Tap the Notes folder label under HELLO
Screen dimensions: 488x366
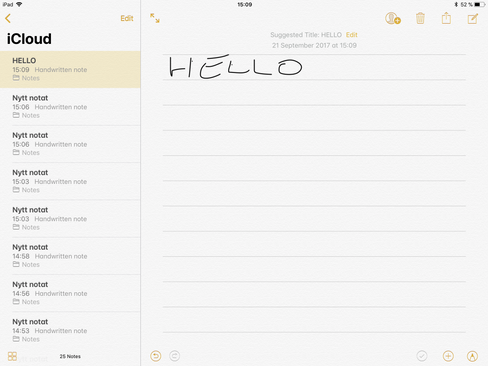pos(26,78)
